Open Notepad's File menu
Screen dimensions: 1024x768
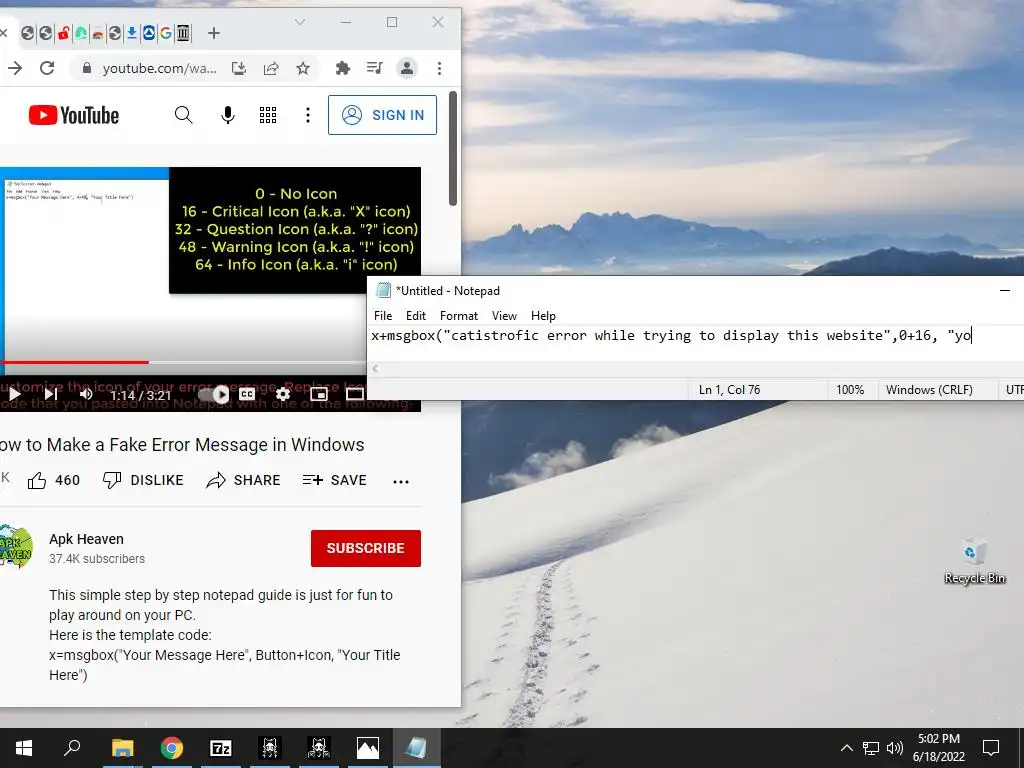tap(383, 315)
